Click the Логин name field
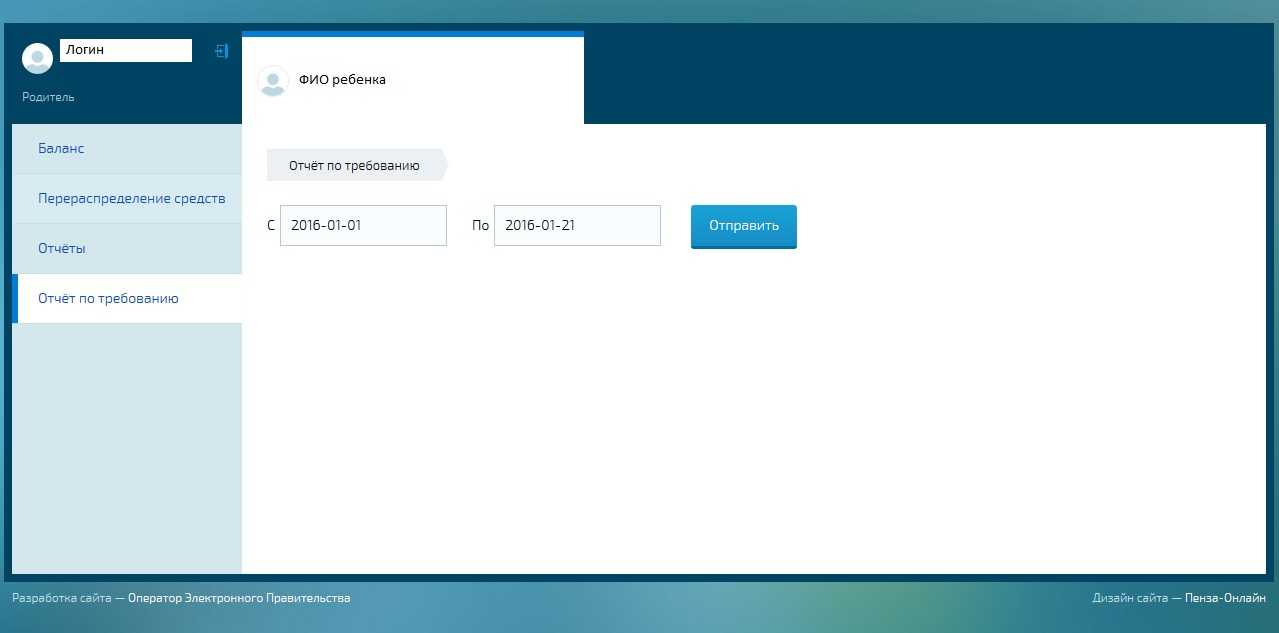 click(126, 50)
